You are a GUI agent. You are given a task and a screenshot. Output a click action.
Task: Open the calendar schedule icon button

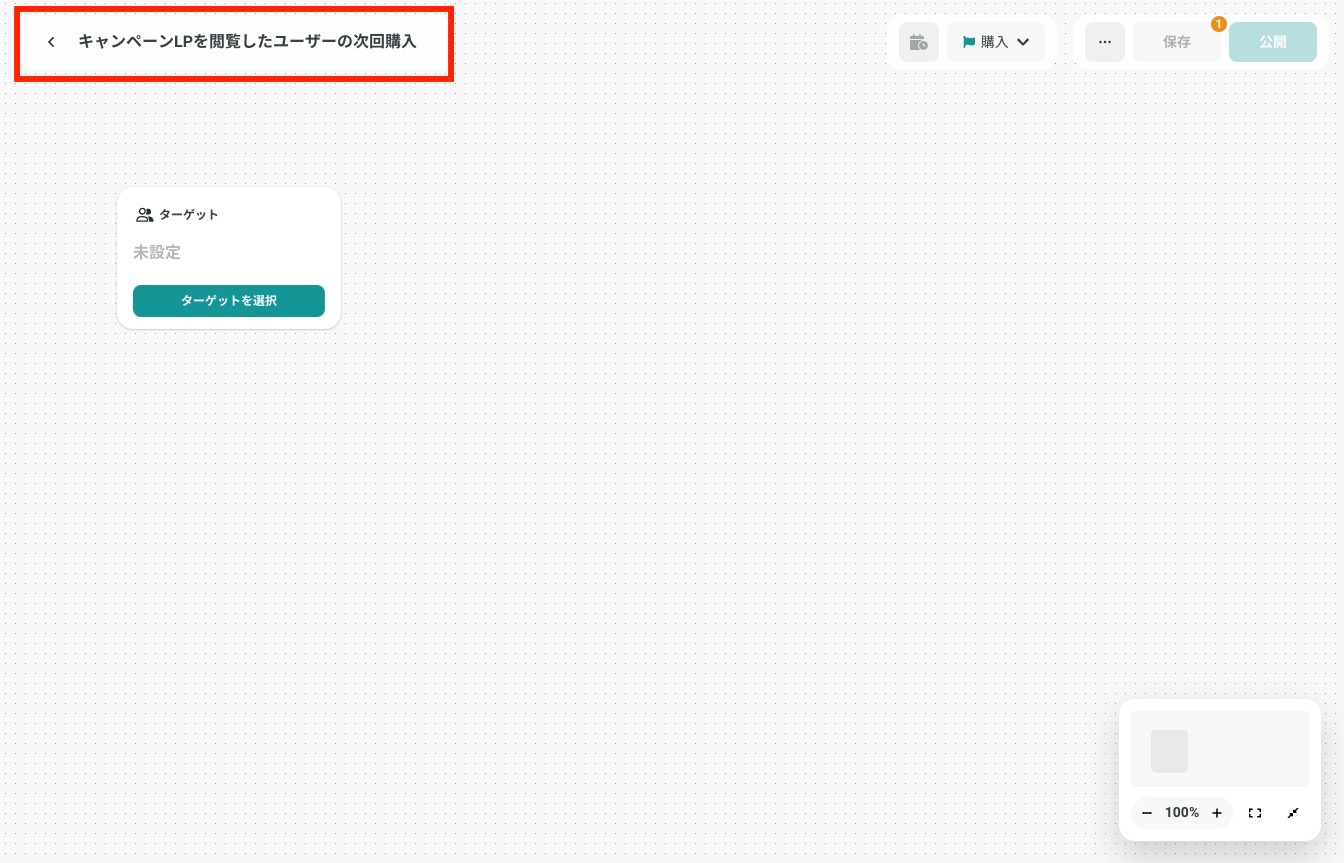(x=918, y=42)
